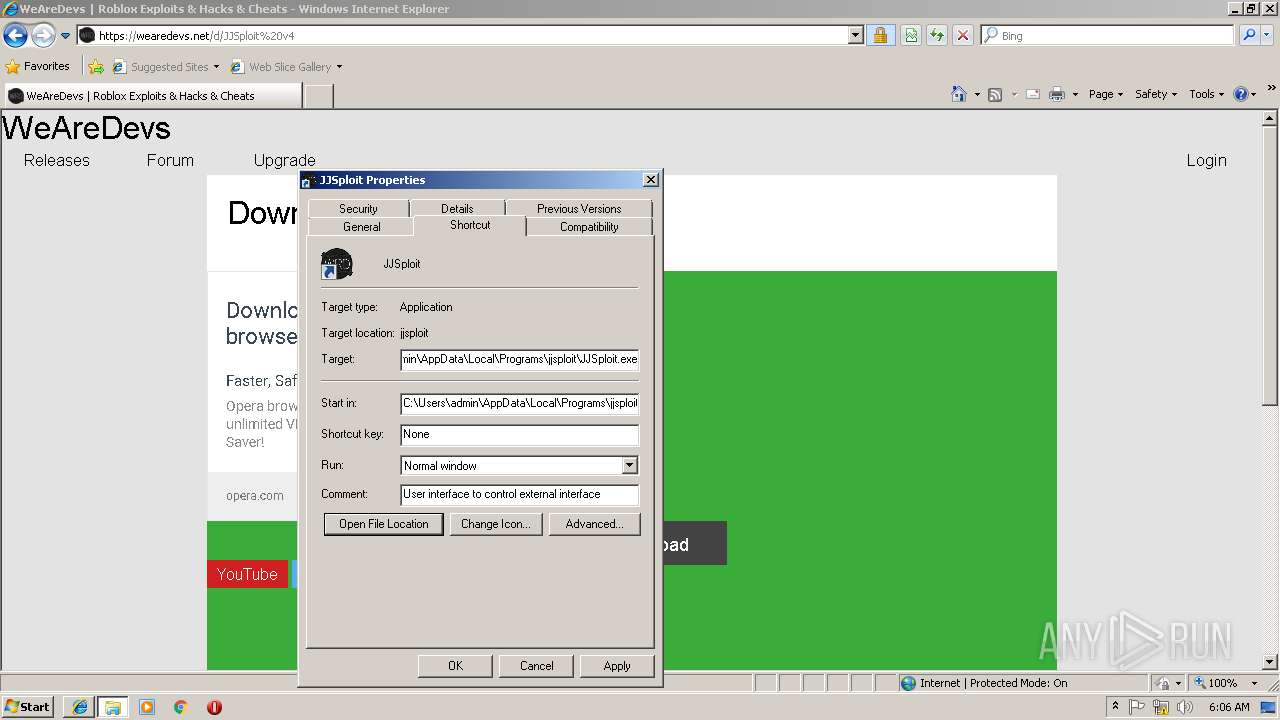This screenshot has height=720, width=1280.
Task: Show hidden tray icons arrow
Action: pos(1115,707)
